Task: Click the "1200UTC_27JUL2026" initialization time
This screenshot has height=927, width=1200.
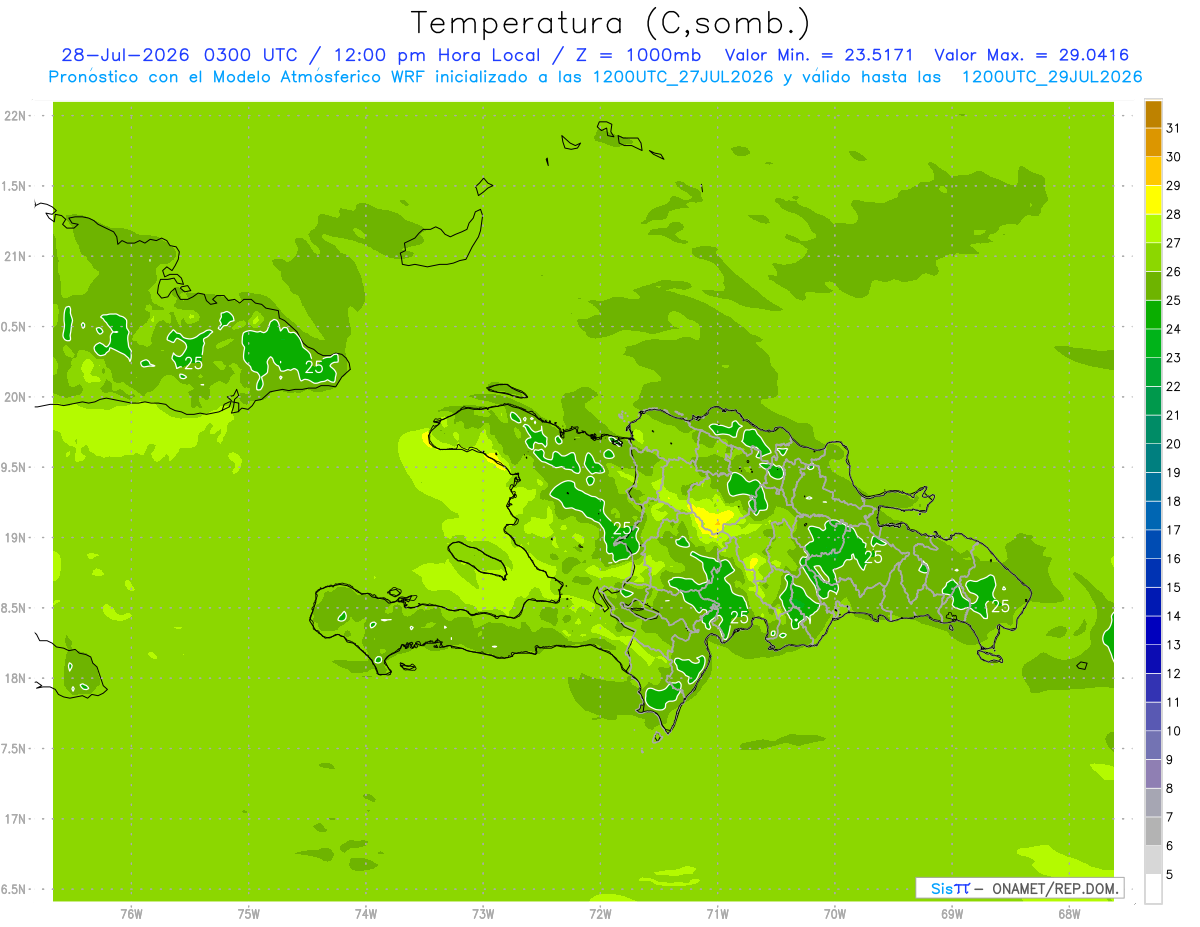Action: [x=683, y=77]
